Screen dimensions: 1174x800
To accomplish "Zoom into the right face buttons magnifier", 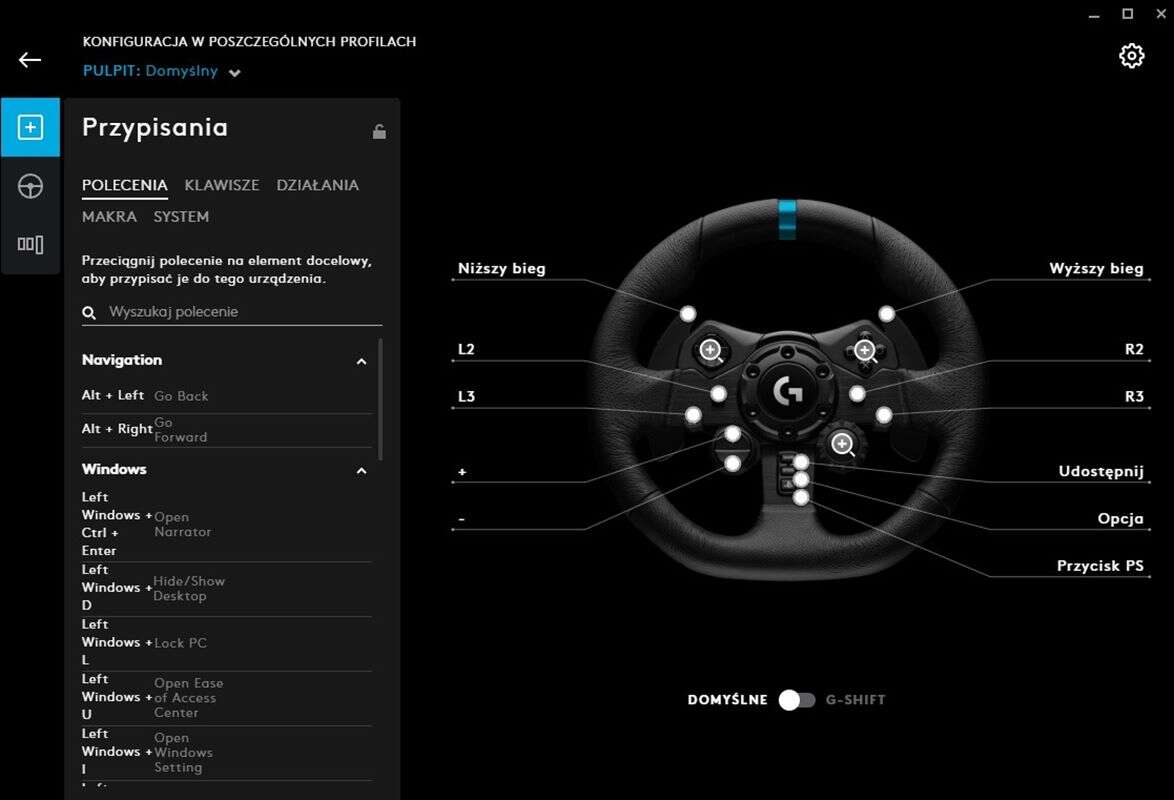I will point(865,350).
